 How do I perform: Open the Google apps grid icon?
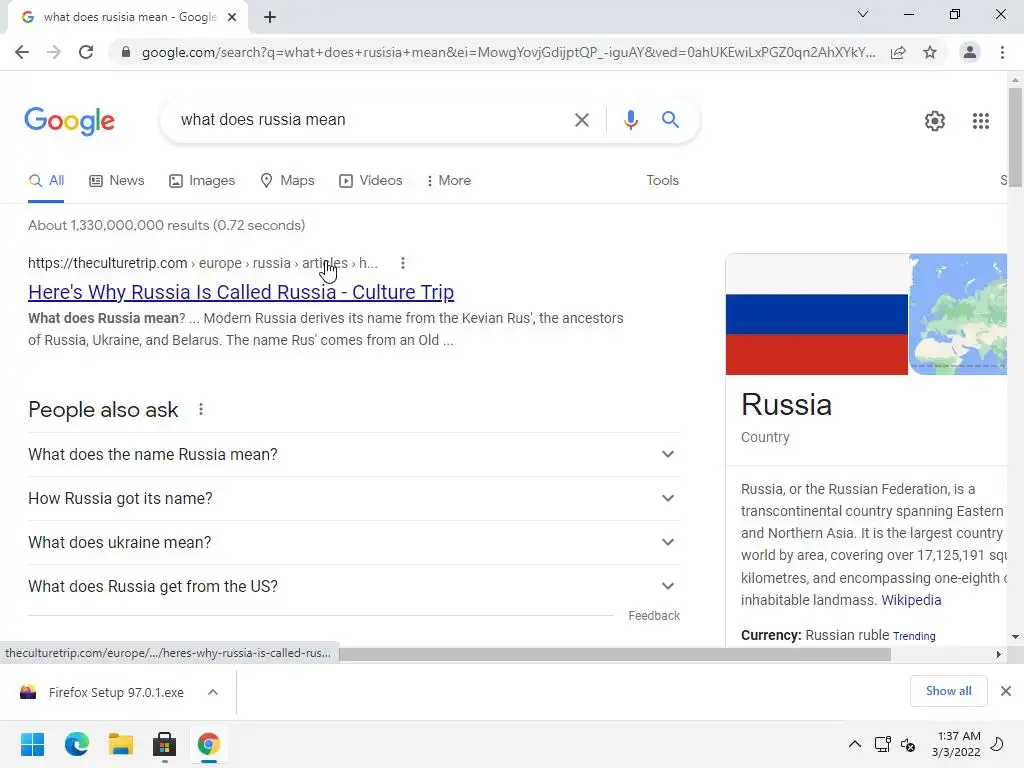click(980, 121)
